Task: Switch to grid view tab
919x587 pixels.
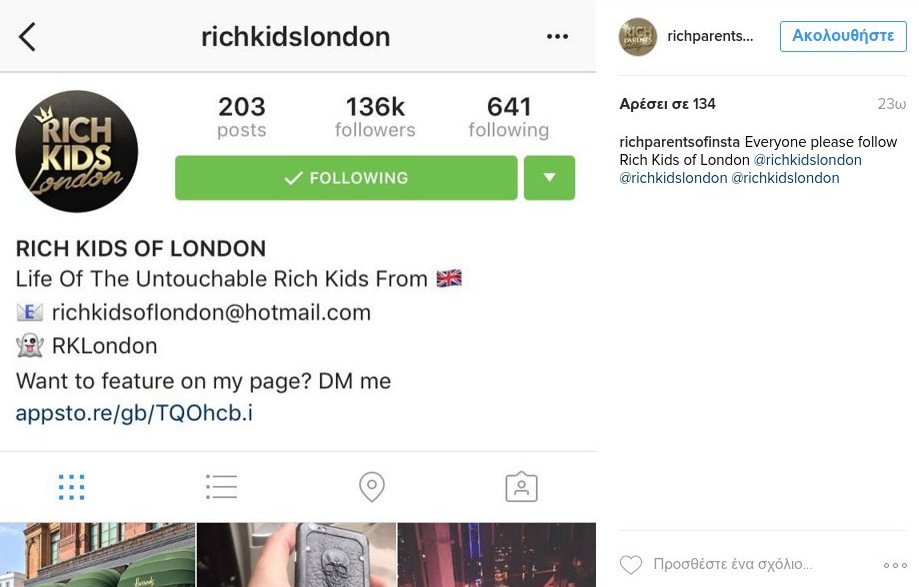Action: click(72, 487)
